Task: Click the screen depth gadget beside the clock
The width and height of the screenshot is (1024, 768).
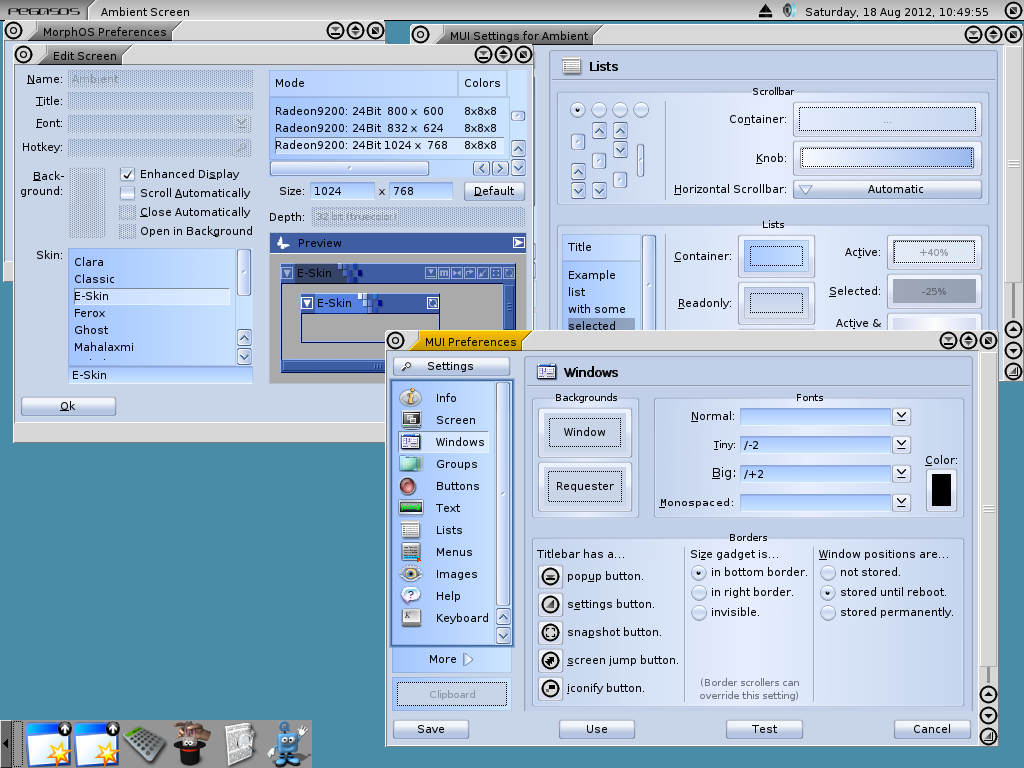Action: click(1012, 11)
